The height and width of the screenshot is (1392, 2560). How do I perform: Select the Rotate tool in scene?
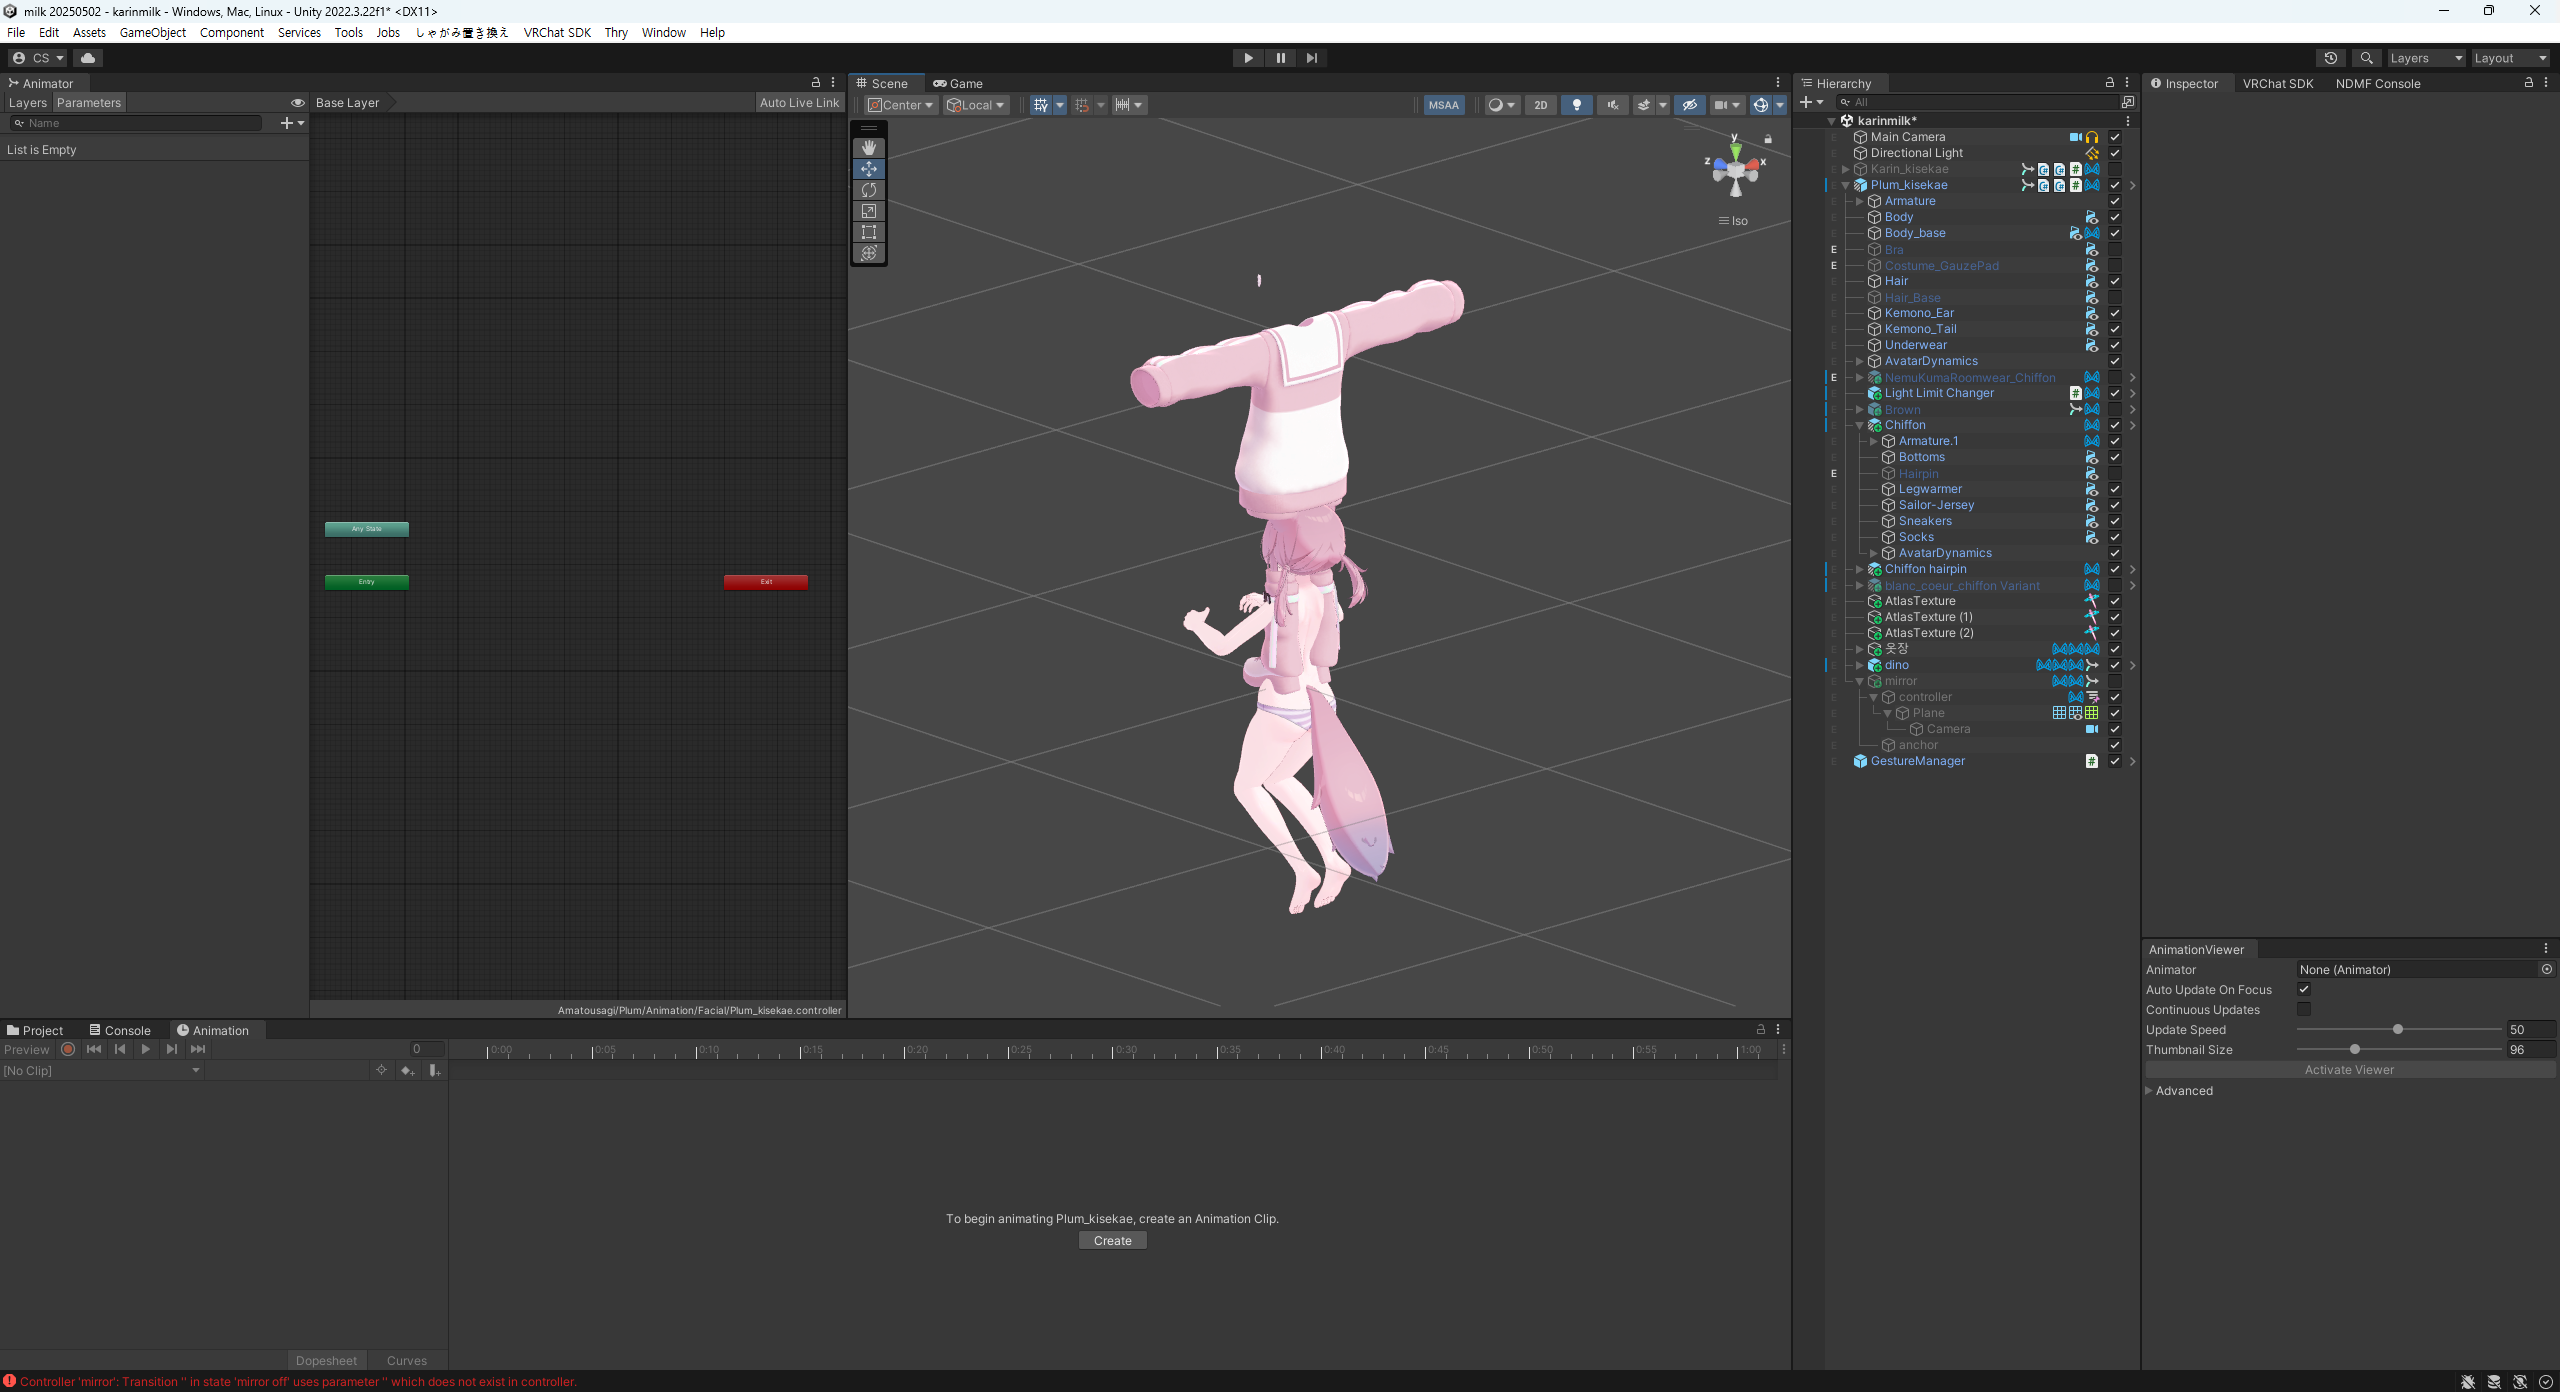pyautogui.click(x=868, y=190)
